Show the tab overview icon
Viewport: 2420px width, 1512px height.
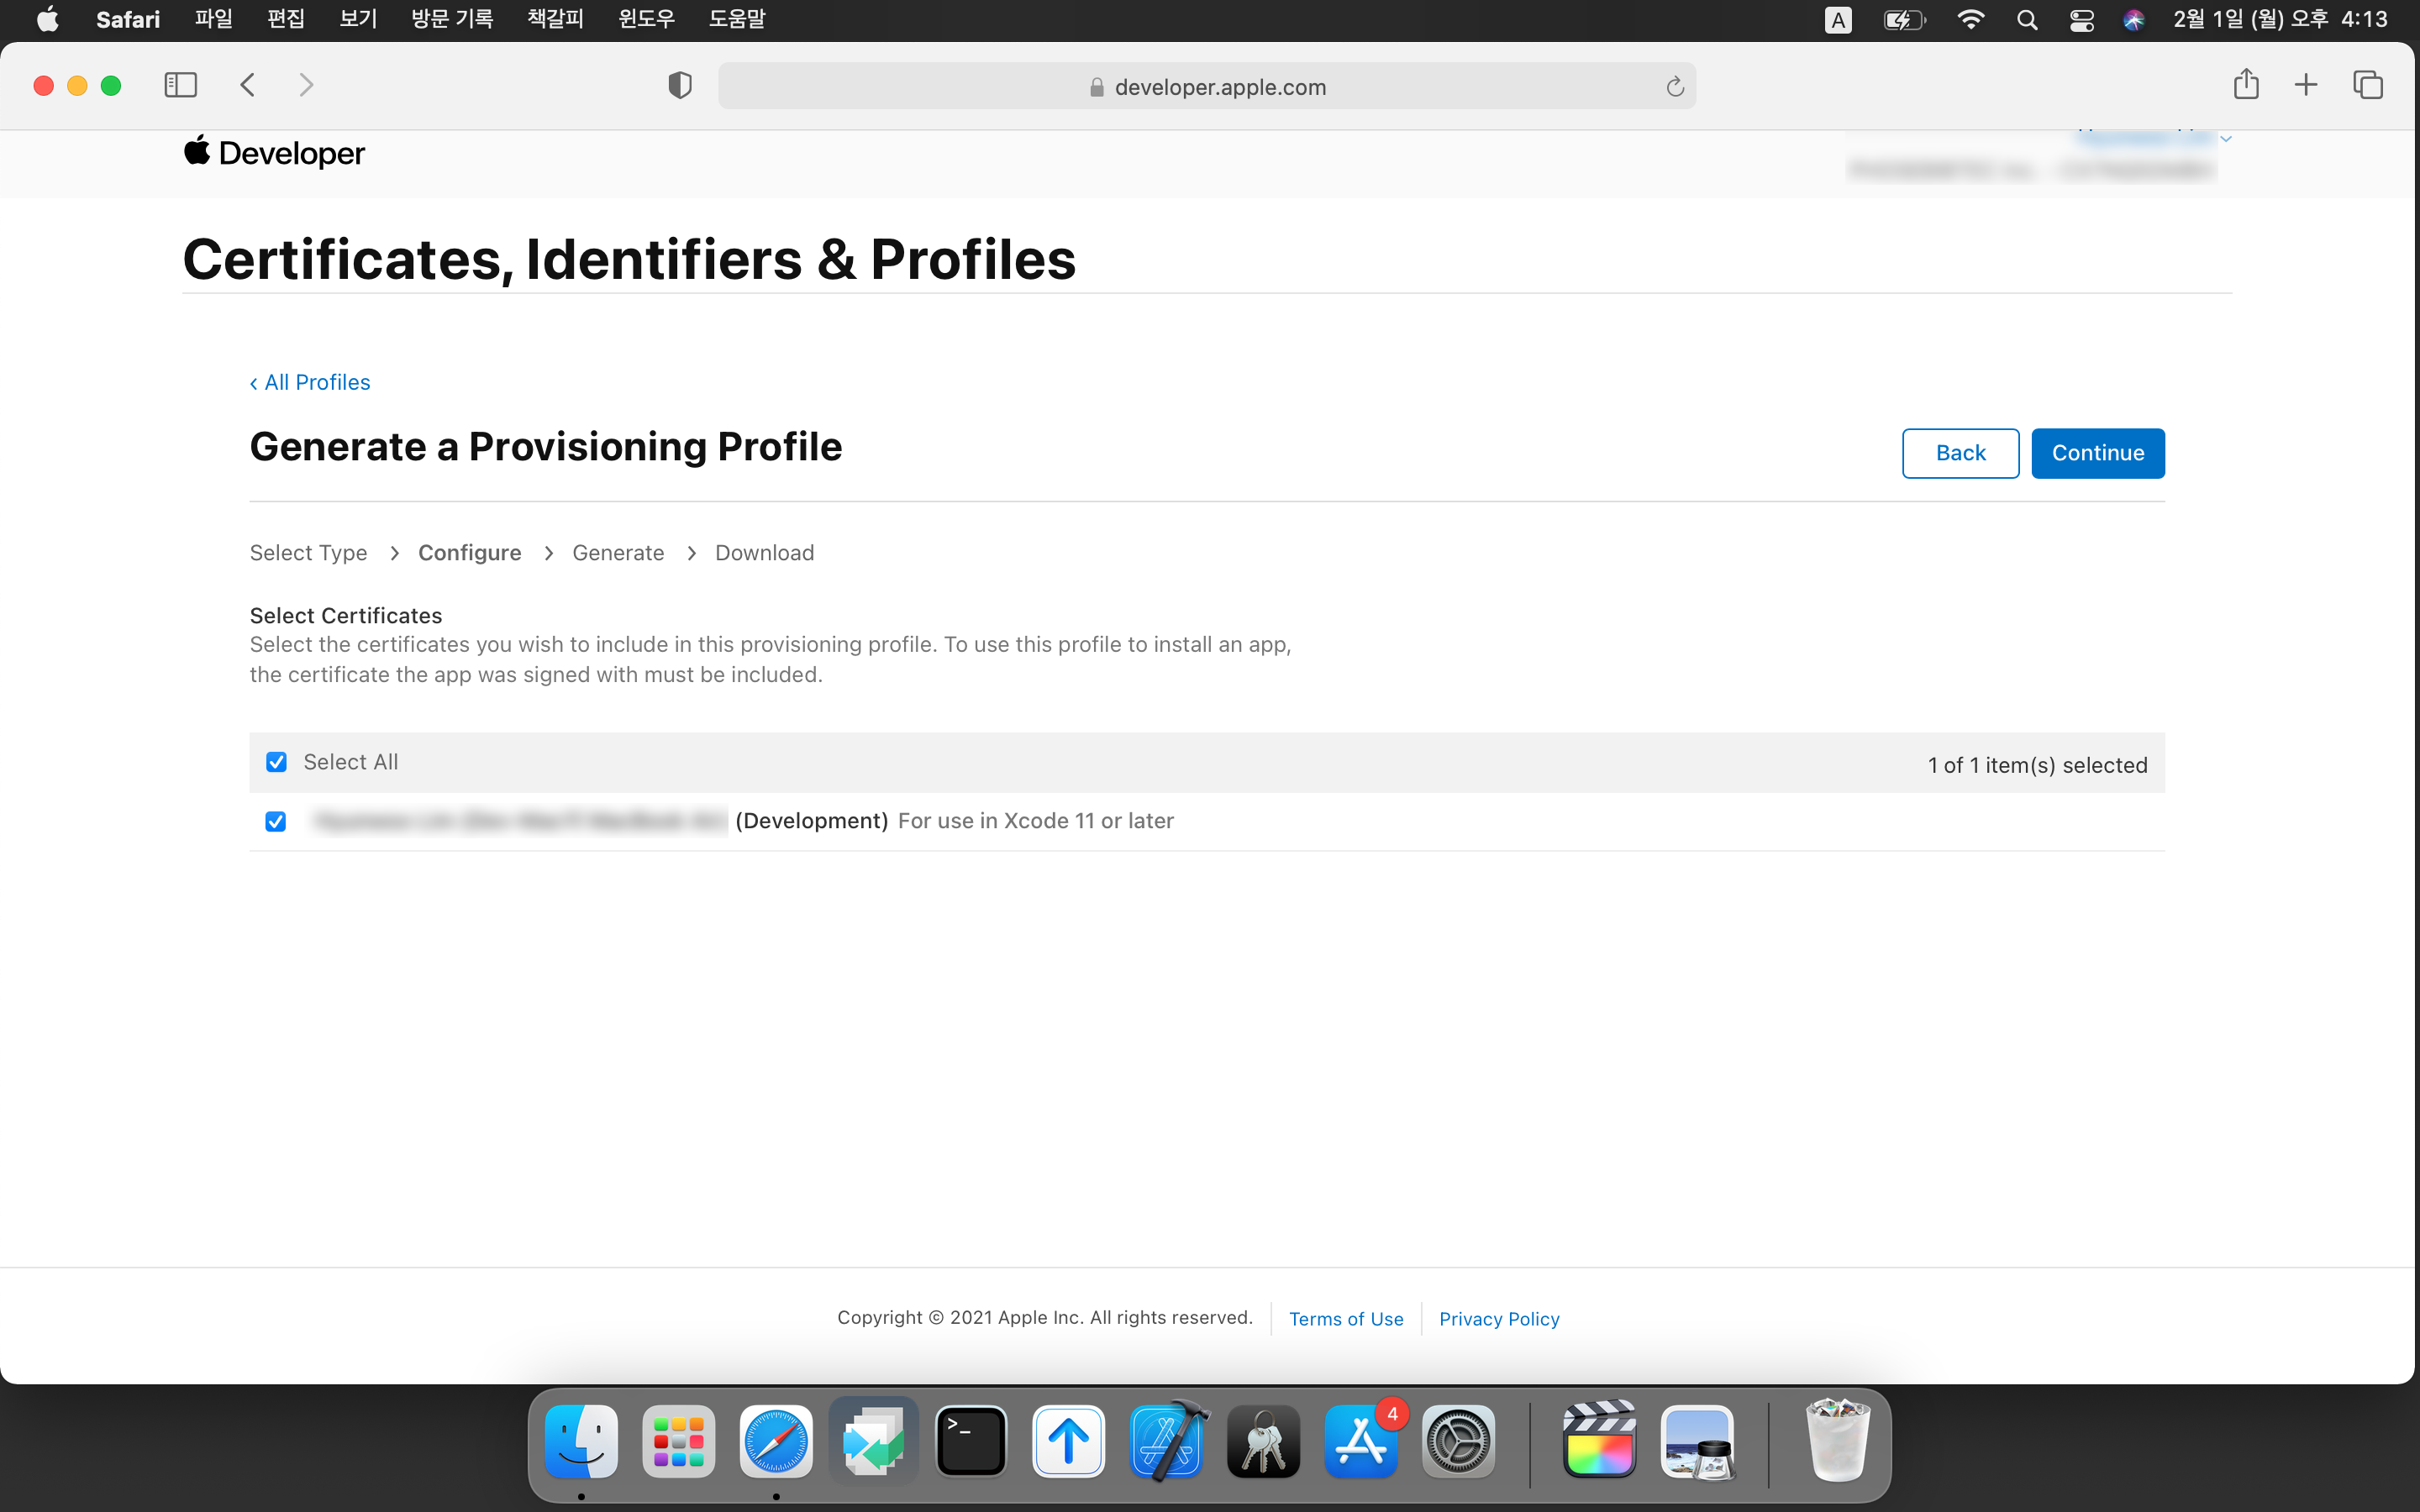pos(2367,85)
